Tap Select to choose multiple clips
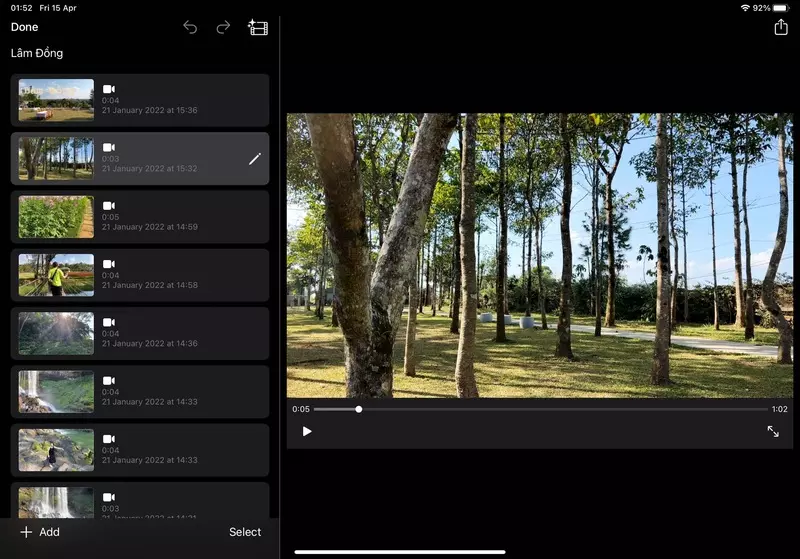The width and height of the screenshot is (800, 559). click(x=245, y=532)
